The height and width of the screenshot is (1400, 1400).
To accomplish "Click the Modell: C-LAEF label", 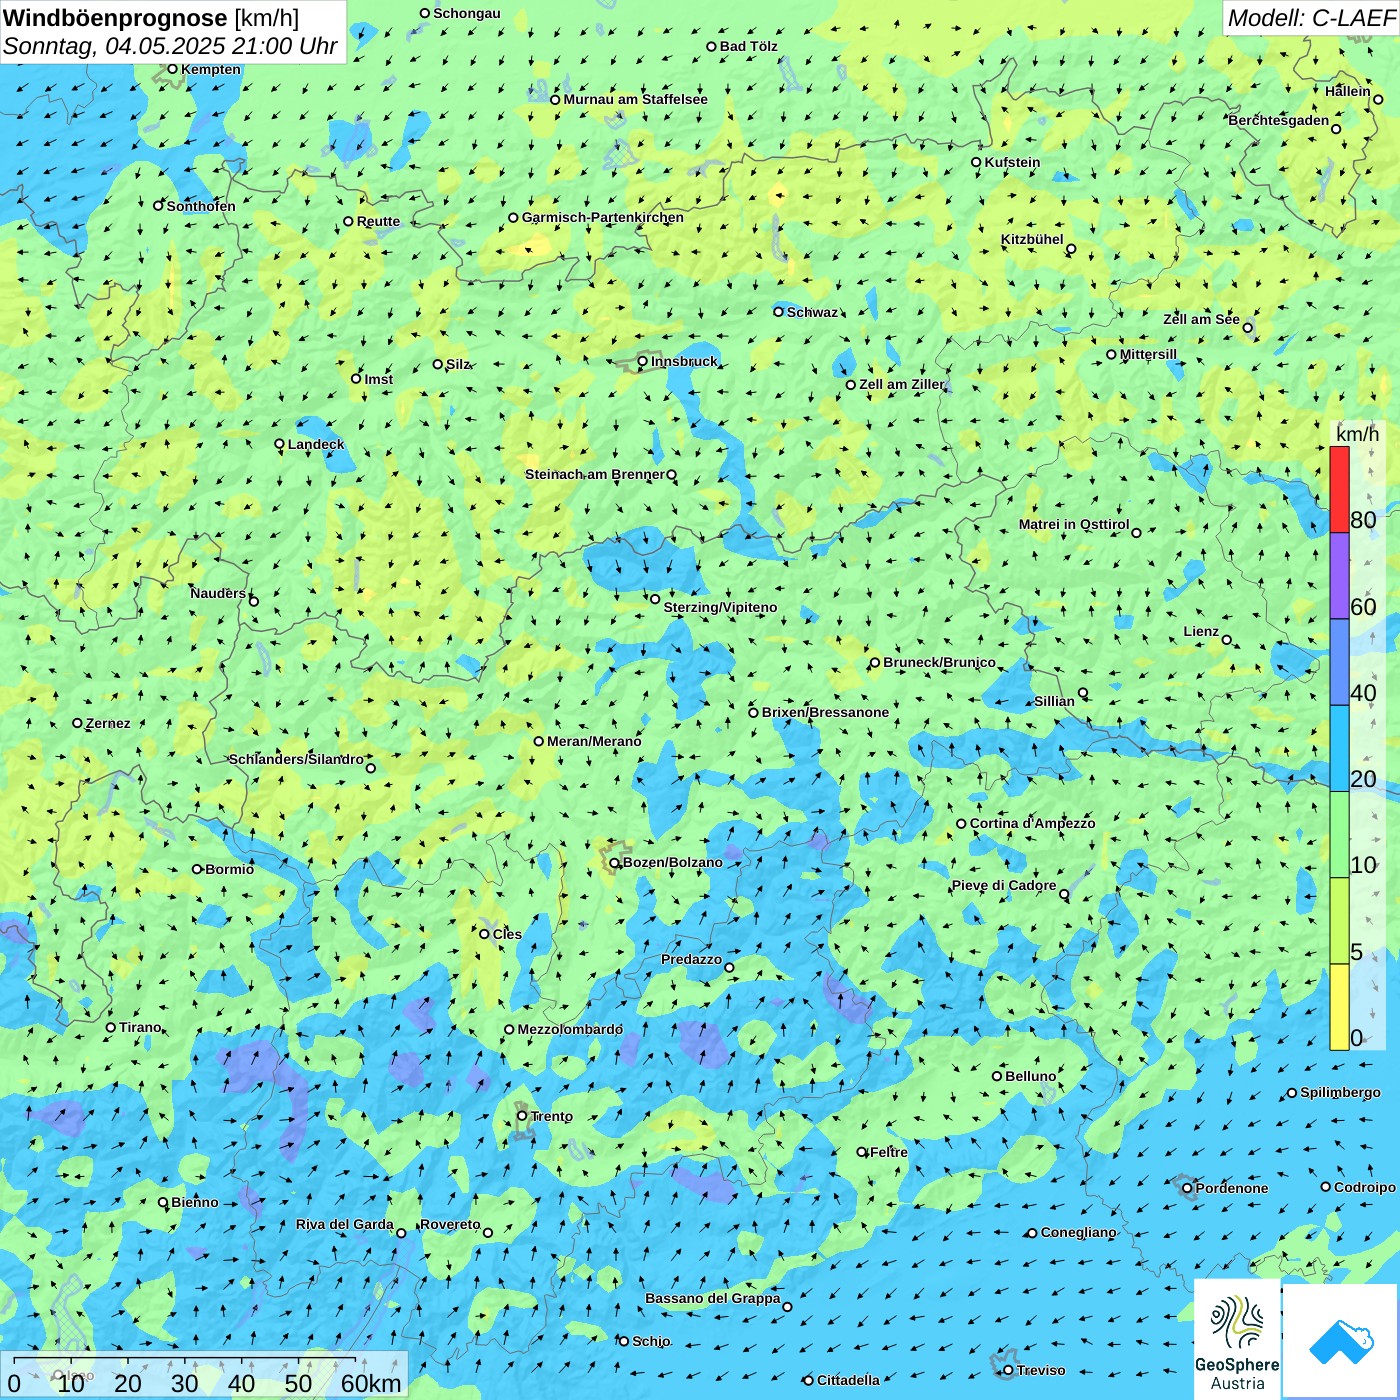I will tap(1311, 18).
